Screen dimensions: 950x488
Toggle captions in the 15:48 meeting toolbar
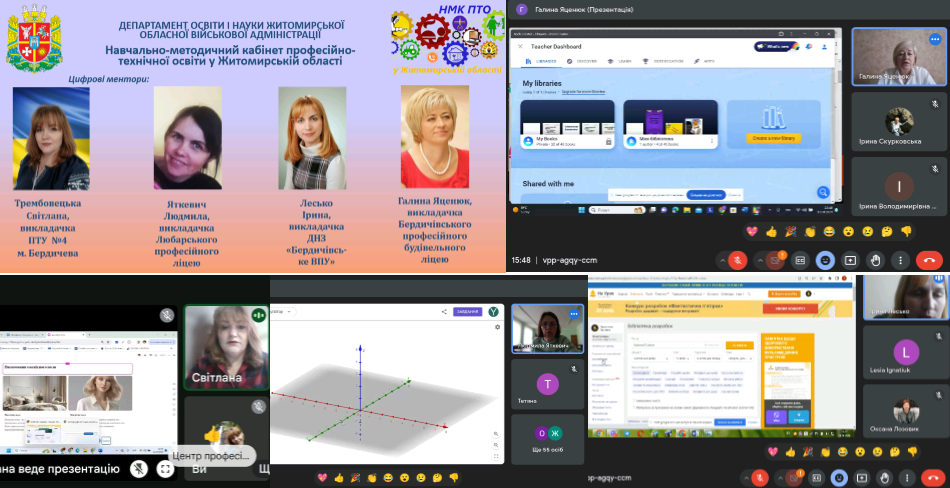(798, 259)
